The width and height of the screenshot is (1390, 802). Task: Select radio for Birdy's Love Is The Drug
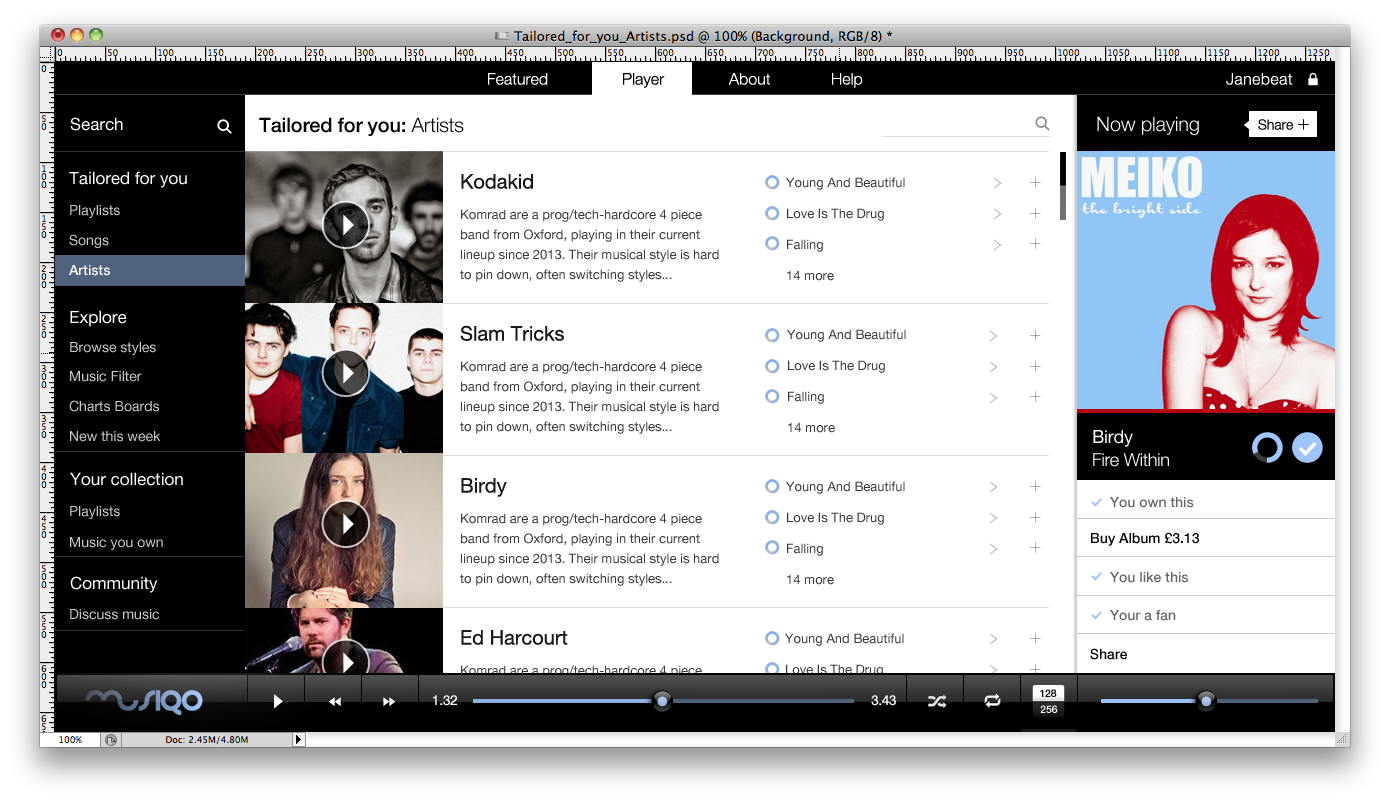click(772, 517)
